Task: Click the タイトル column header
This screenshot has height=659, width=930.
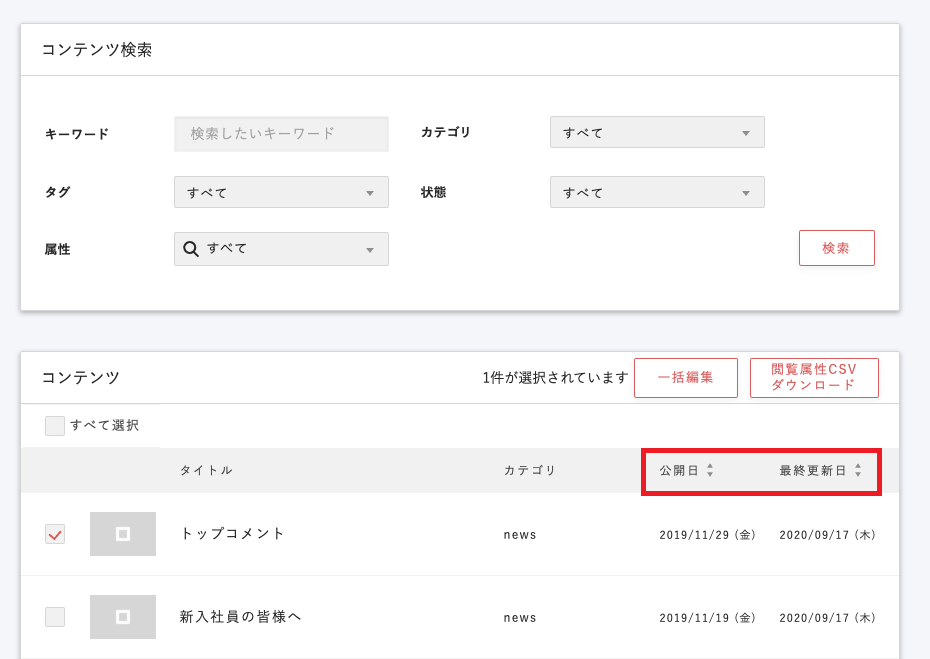Action: click(206, 470)
